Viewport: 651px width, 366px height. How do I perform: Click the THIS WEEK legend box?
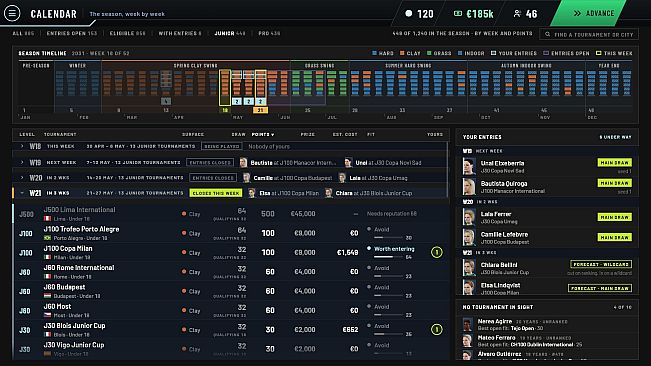pos(599,53)
